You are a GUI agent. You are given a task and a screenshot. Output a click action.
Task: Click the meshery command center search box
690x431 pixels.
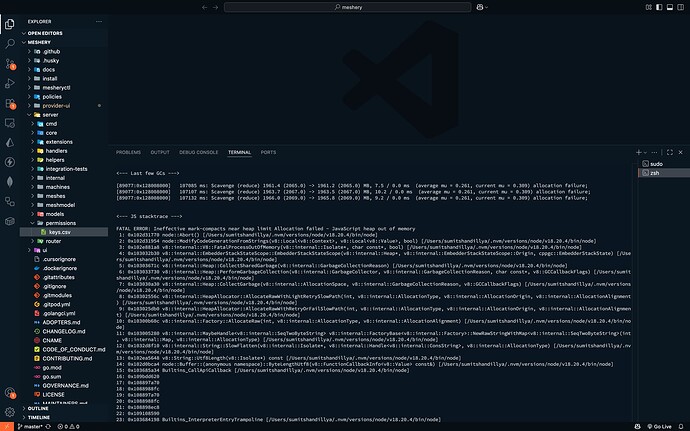347,7
